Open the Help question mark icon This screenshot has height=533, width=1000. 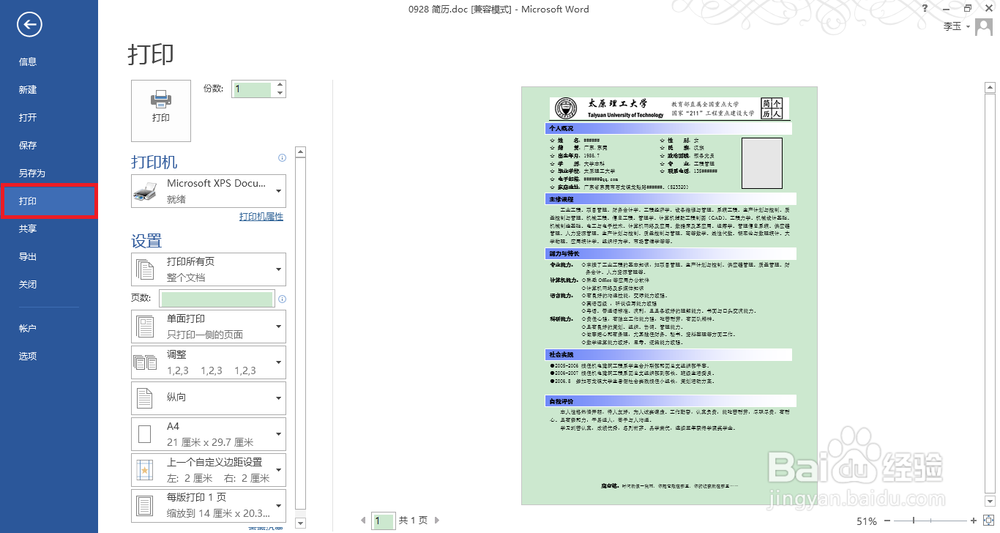[925, 9]
